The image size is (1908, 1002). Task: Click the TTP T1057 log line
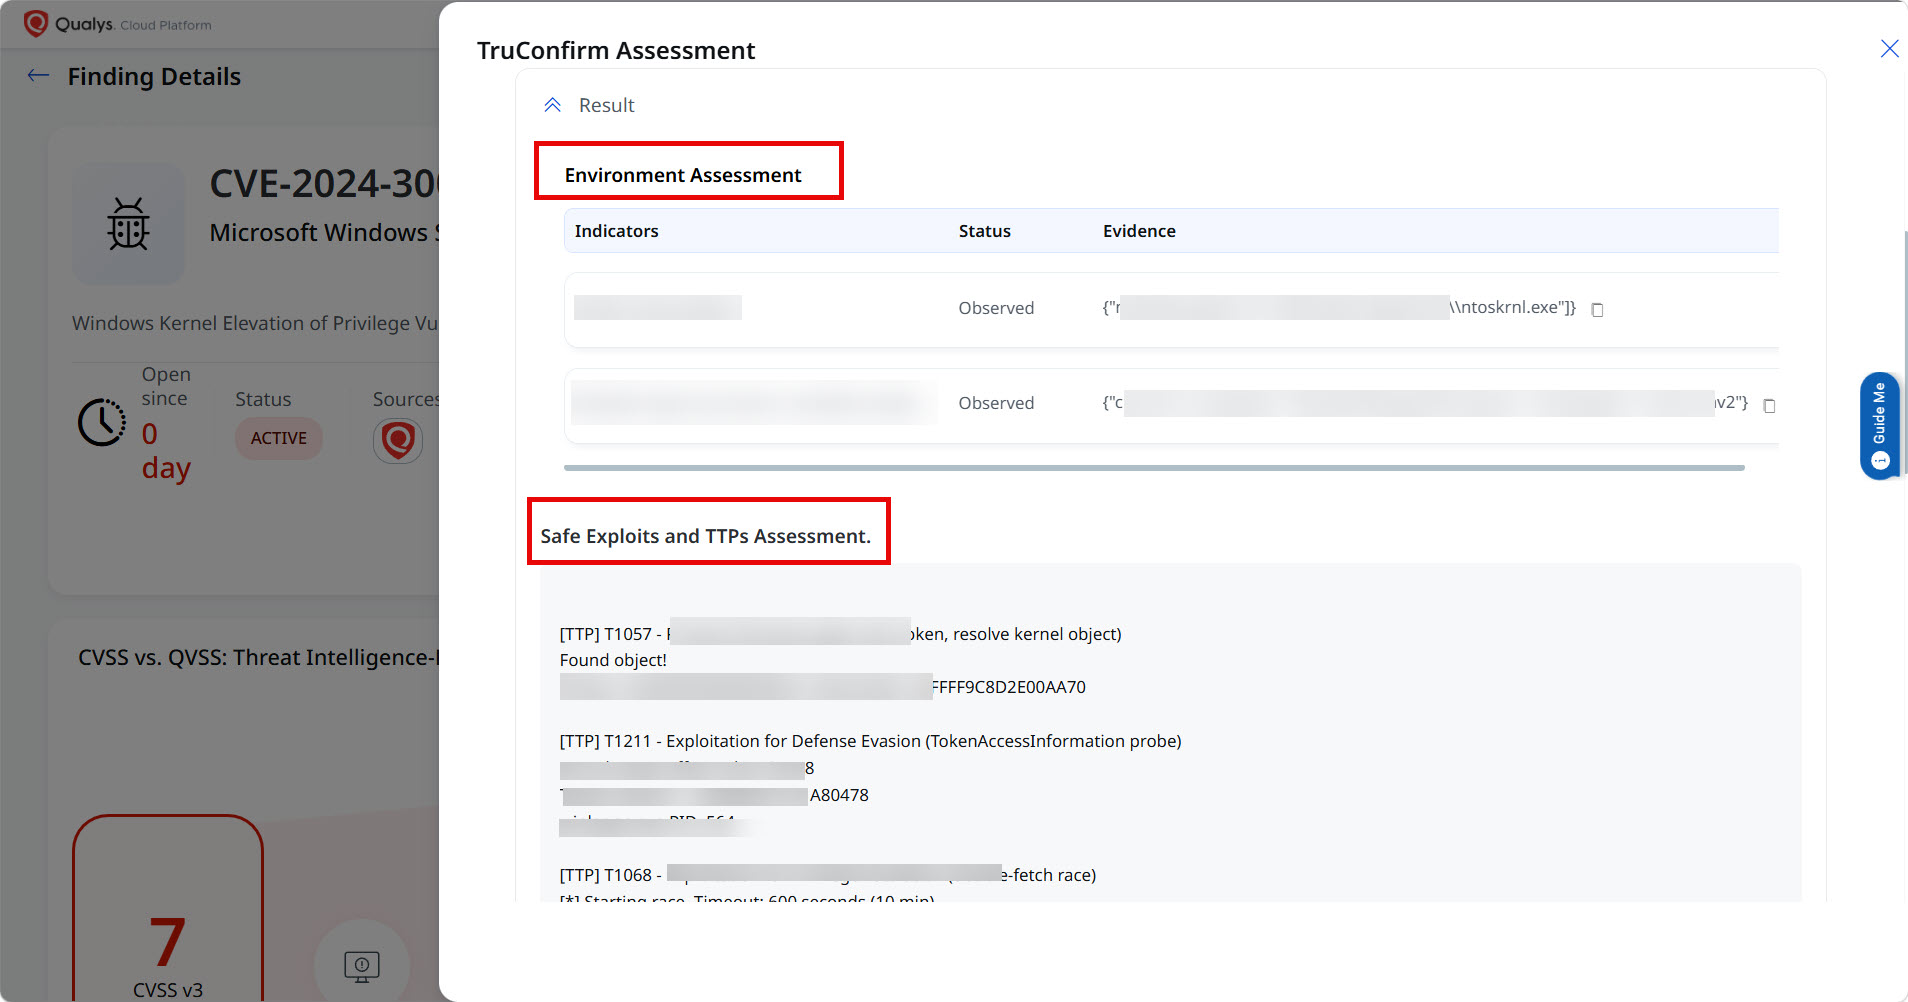(x=840, y=634)
